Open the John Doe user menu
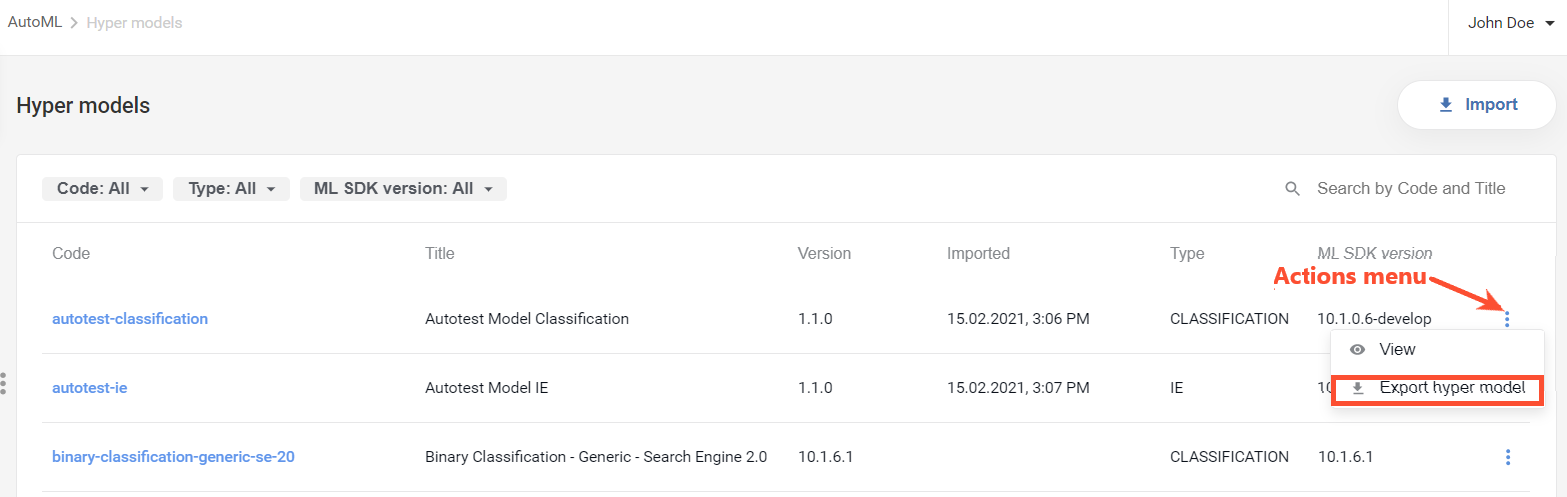Screen dimensions: 1567x497 [x=1508, y=23]
